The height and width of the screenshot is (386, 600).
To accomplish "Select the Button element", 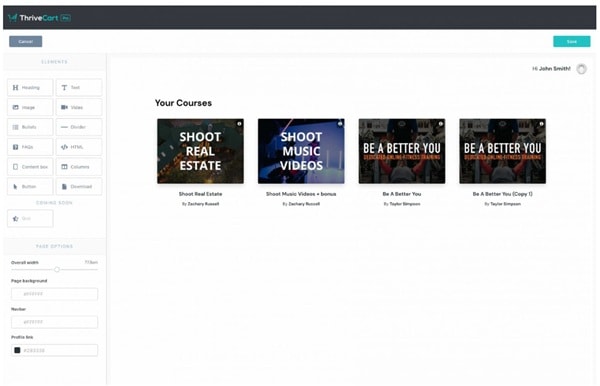I will [30, 187].
